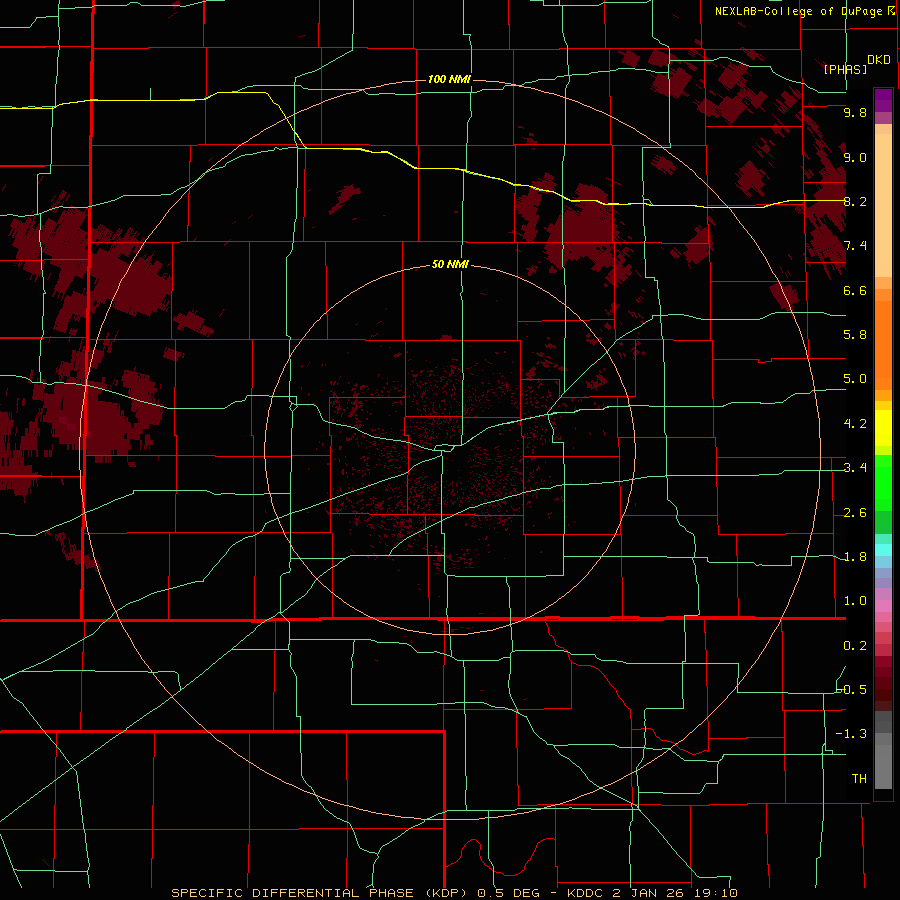Viewport: 900px width, 900px height.
Task: Click the cyan segment of the color bar
Action: tap(883, 550)
